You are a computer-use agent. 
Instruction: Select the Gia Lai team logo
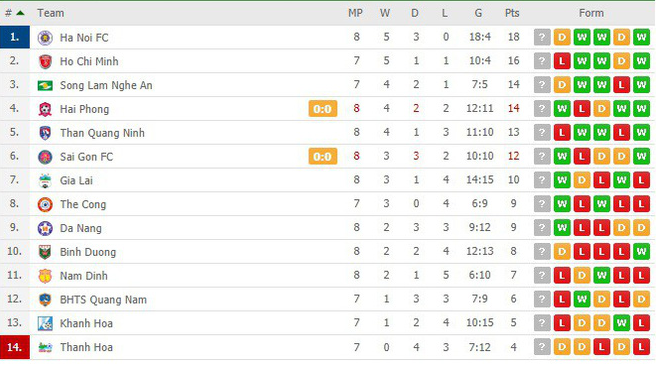tap(45, 181)
